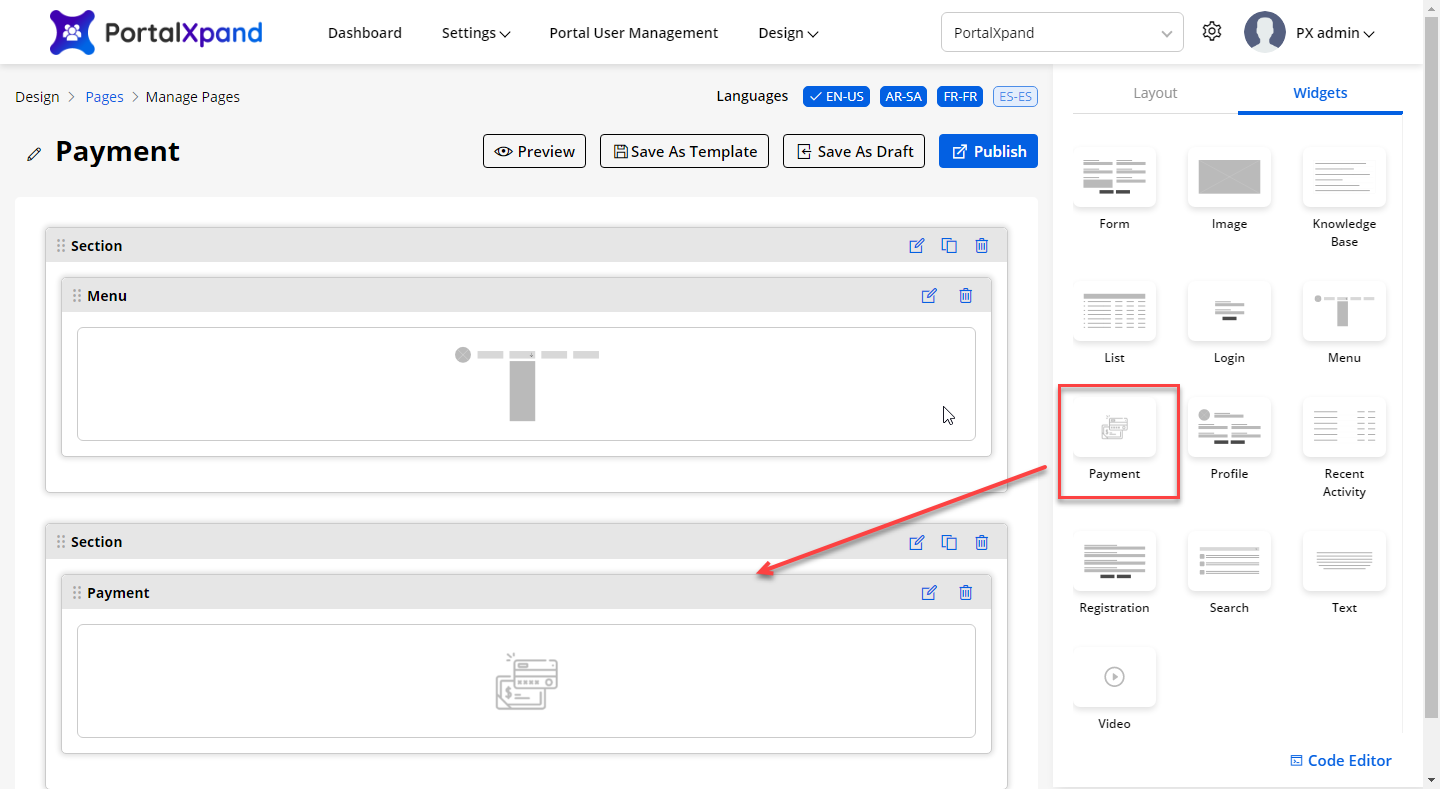
Task: Grab the drag handle of Payment widget
Action: point(77,593)
